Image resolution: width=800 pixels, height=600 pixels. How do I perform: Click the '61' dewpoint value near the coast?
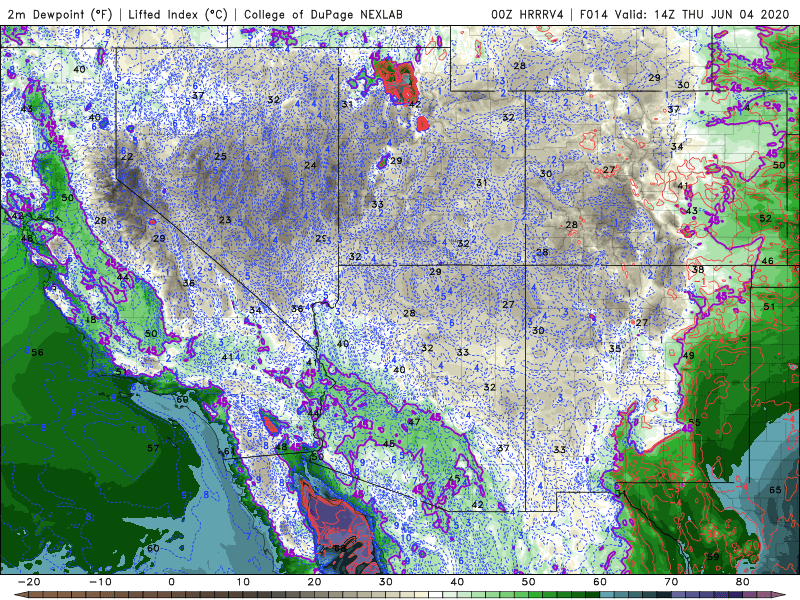(x=230, y=451)
